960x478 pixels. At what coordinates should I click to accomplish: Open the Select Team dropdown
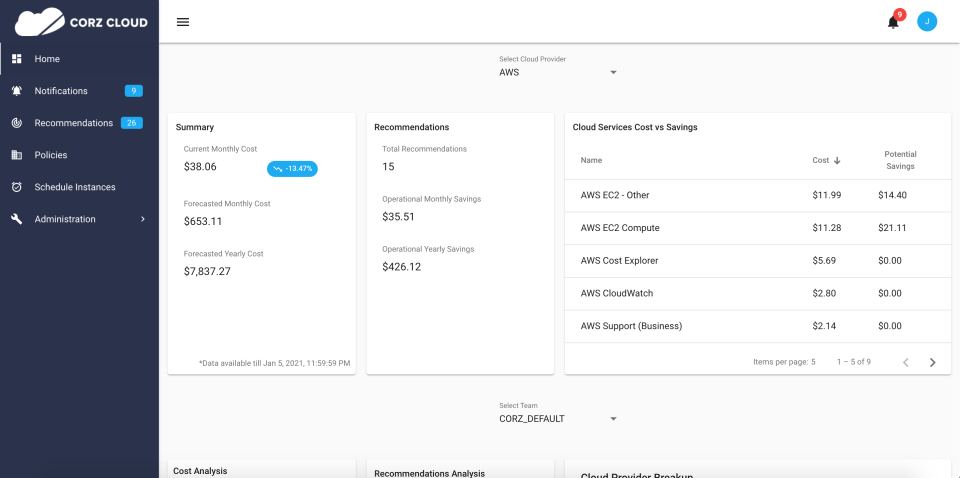(558, 419)
